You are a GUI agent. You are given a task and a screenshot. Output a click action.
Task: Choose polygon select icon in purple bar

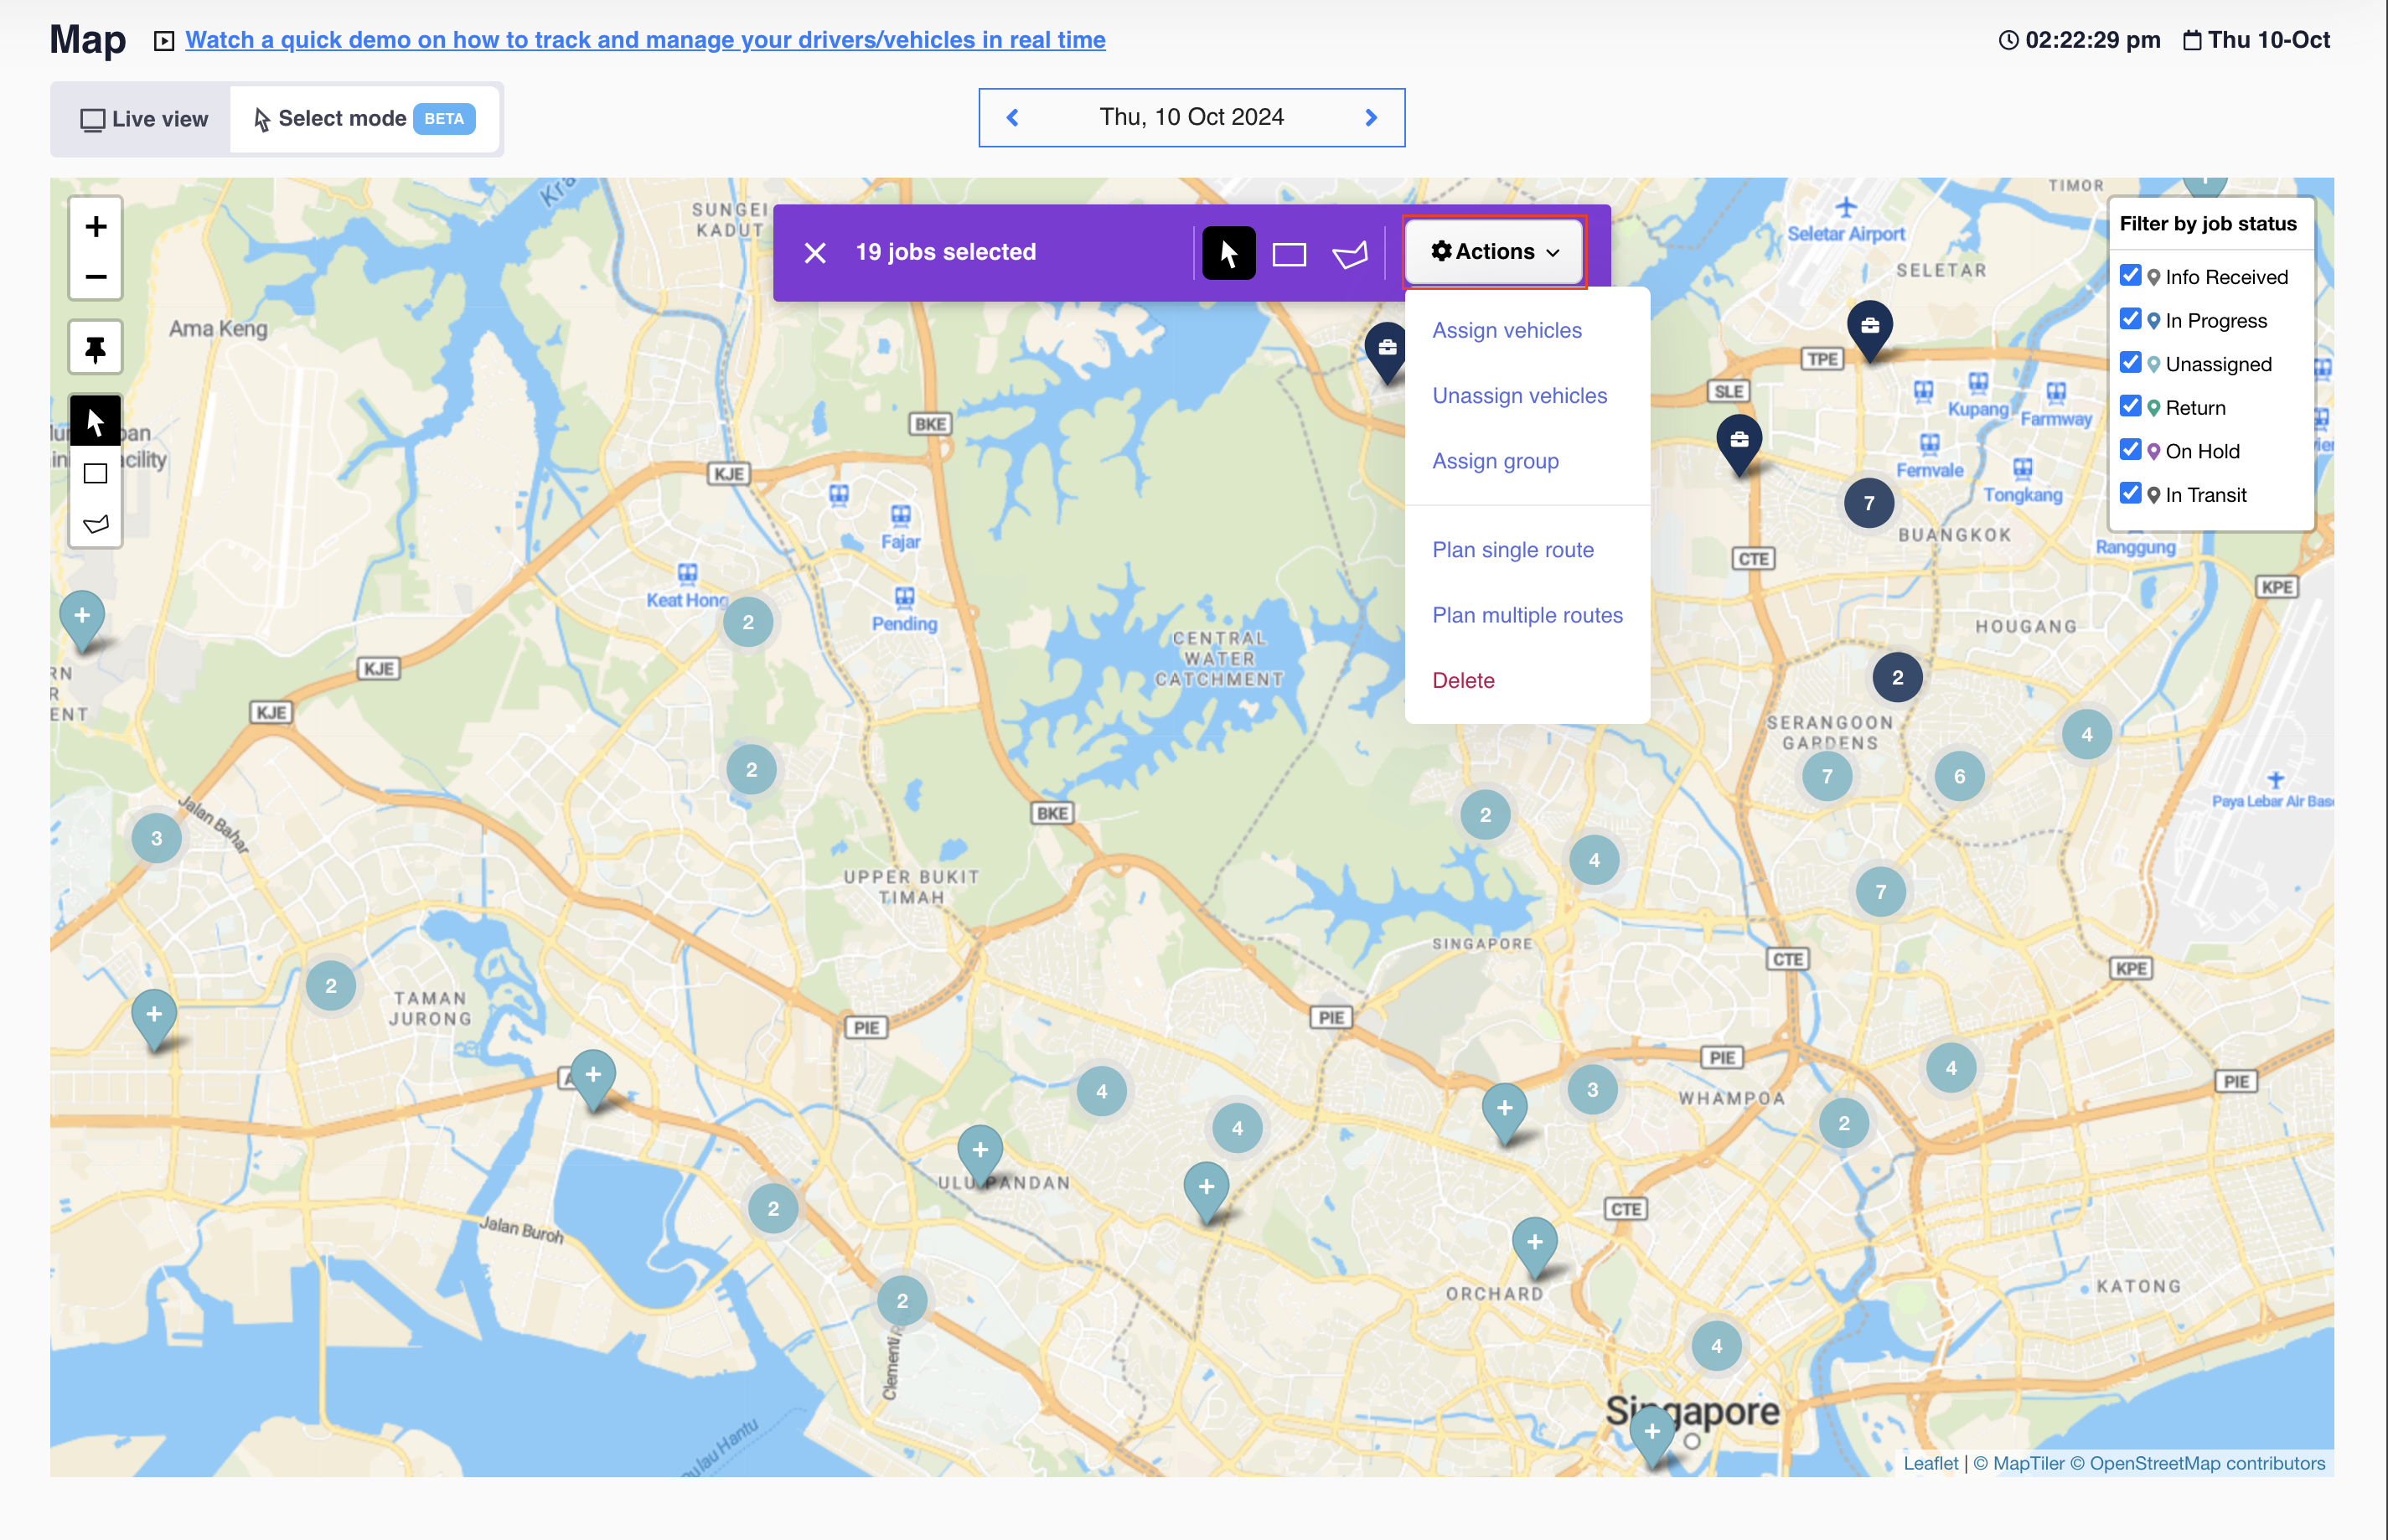click(1349, 254)
